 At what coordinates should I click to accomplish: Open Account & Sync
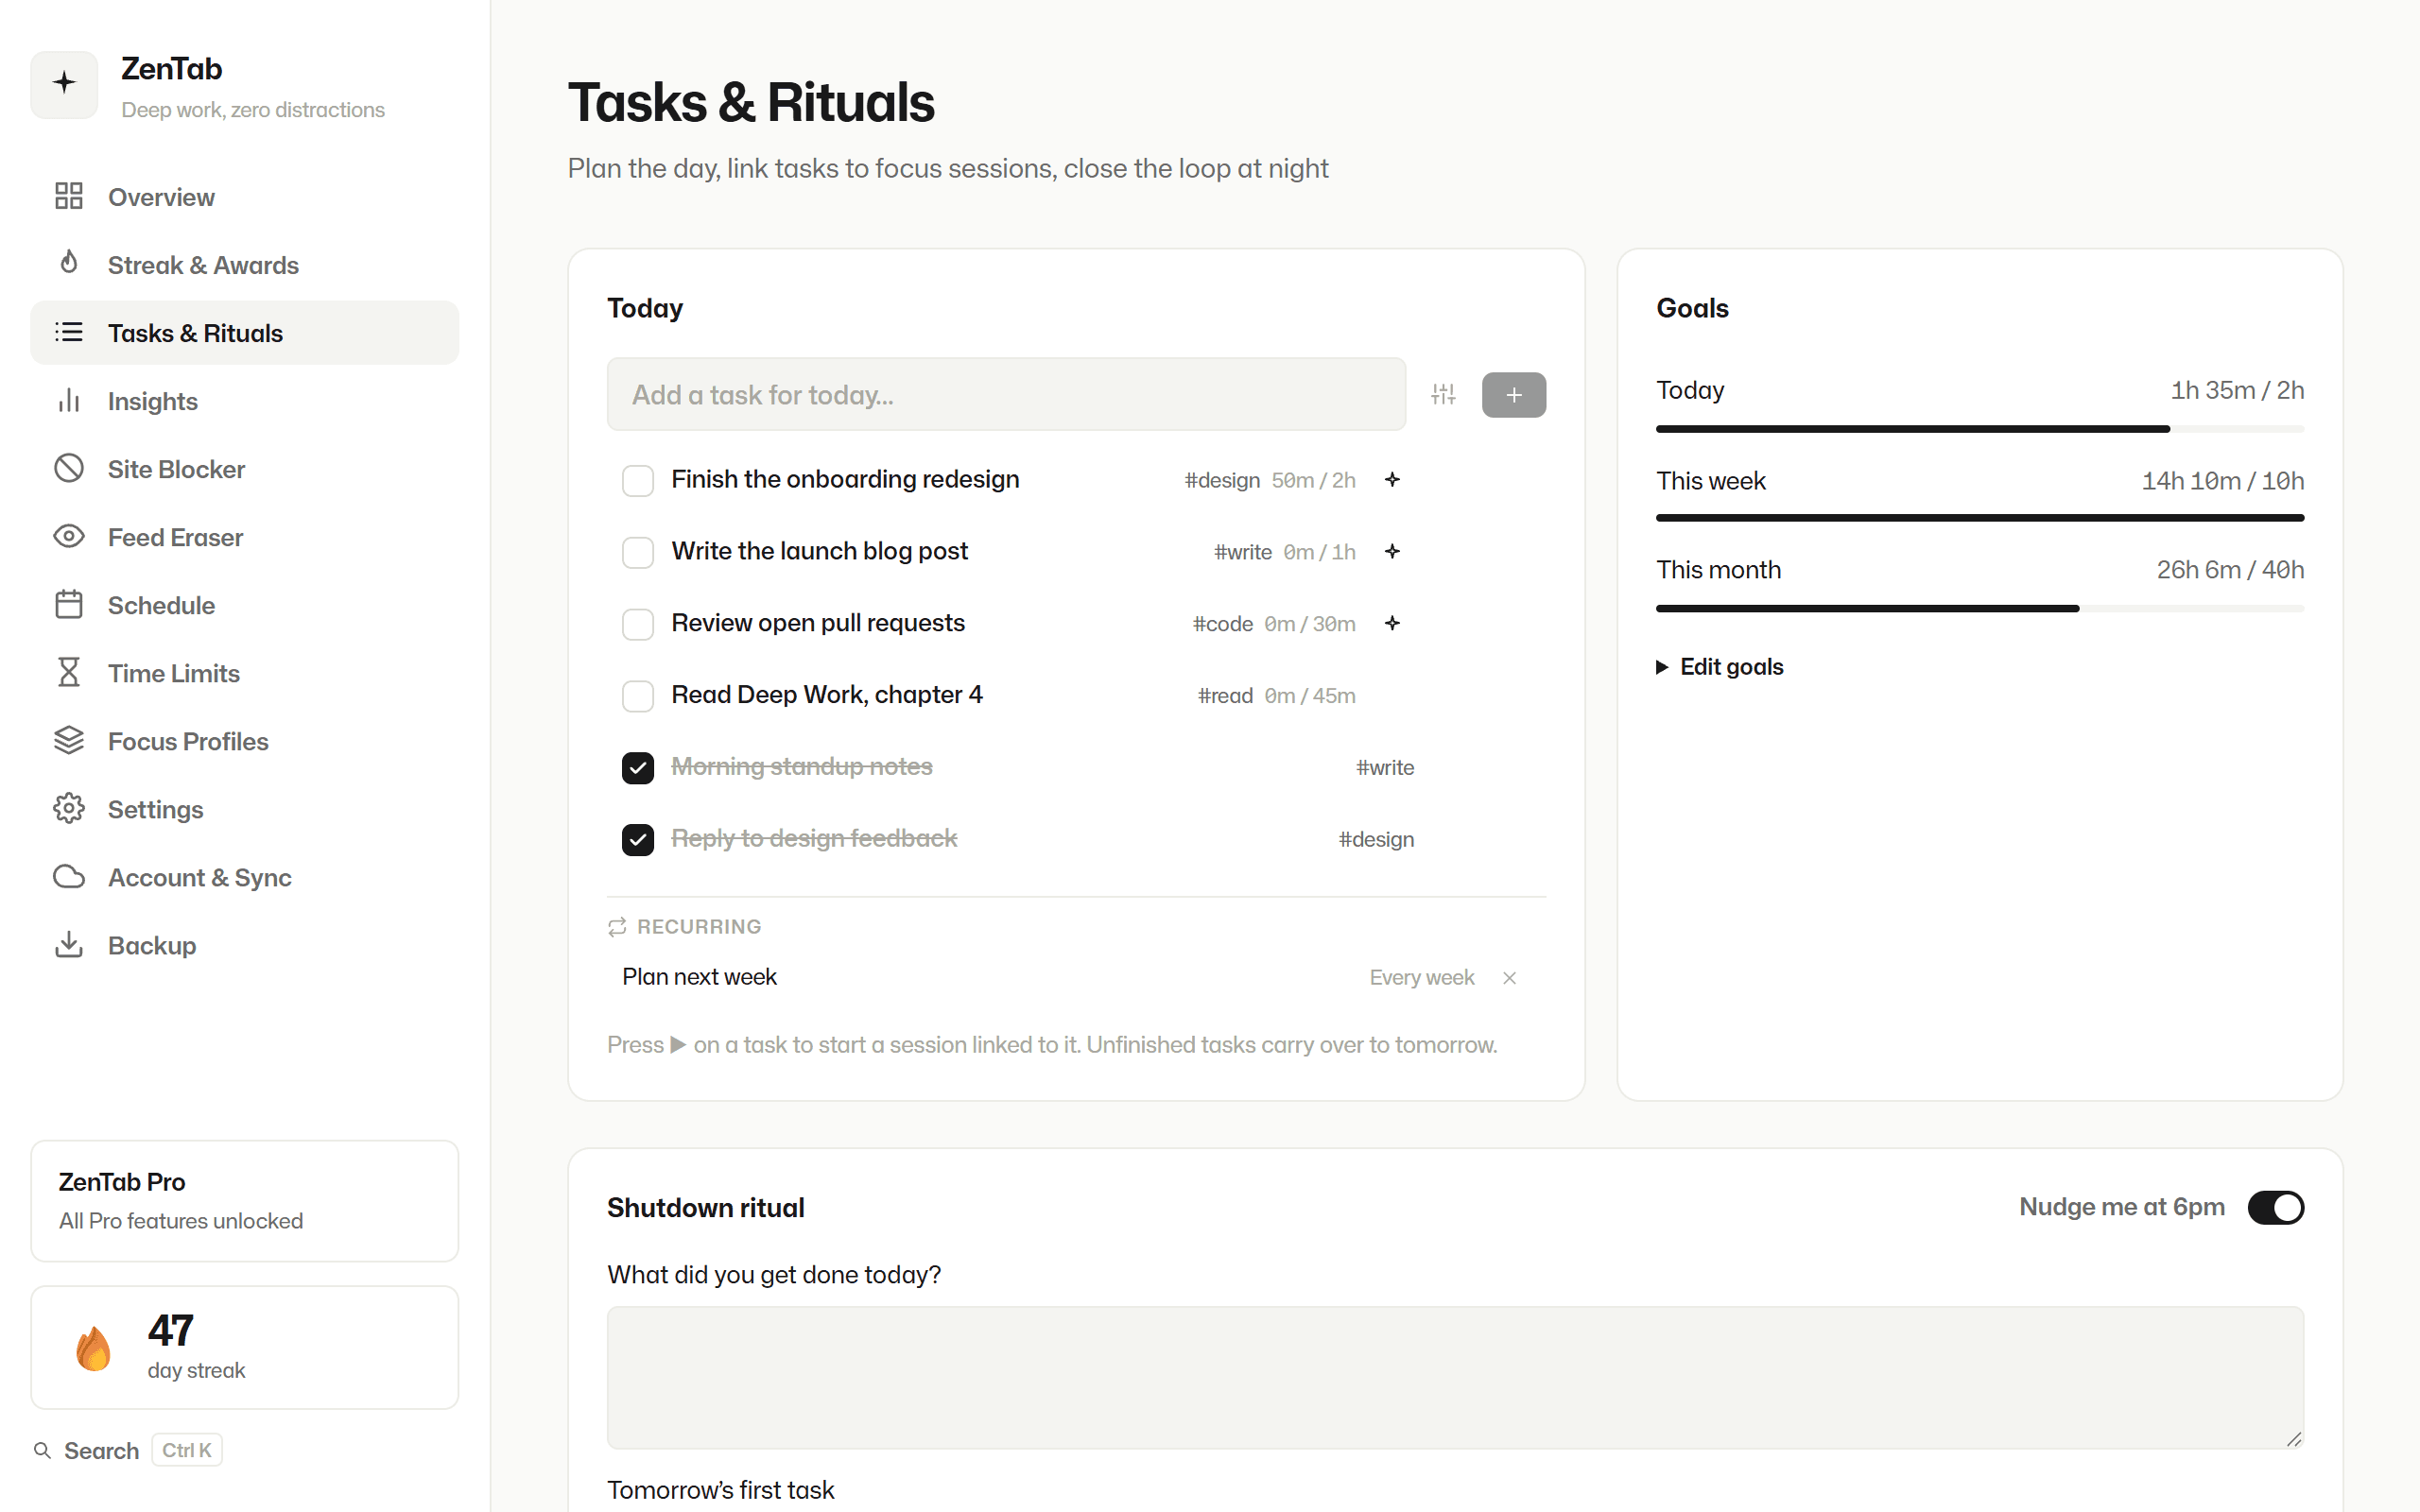click(x=244, y=876)
